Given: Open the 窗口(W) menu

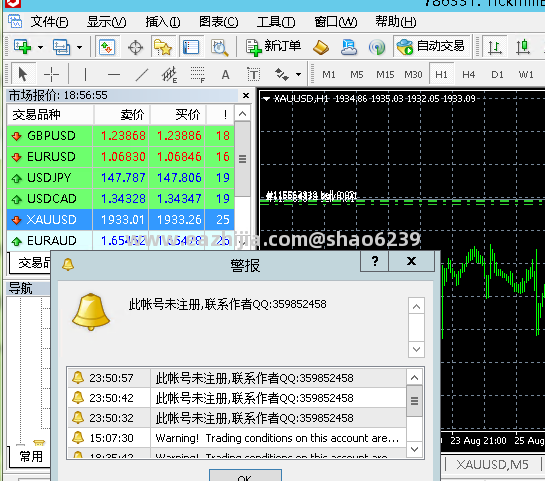Looking at the screenshot, I should (x=335, y=22).
